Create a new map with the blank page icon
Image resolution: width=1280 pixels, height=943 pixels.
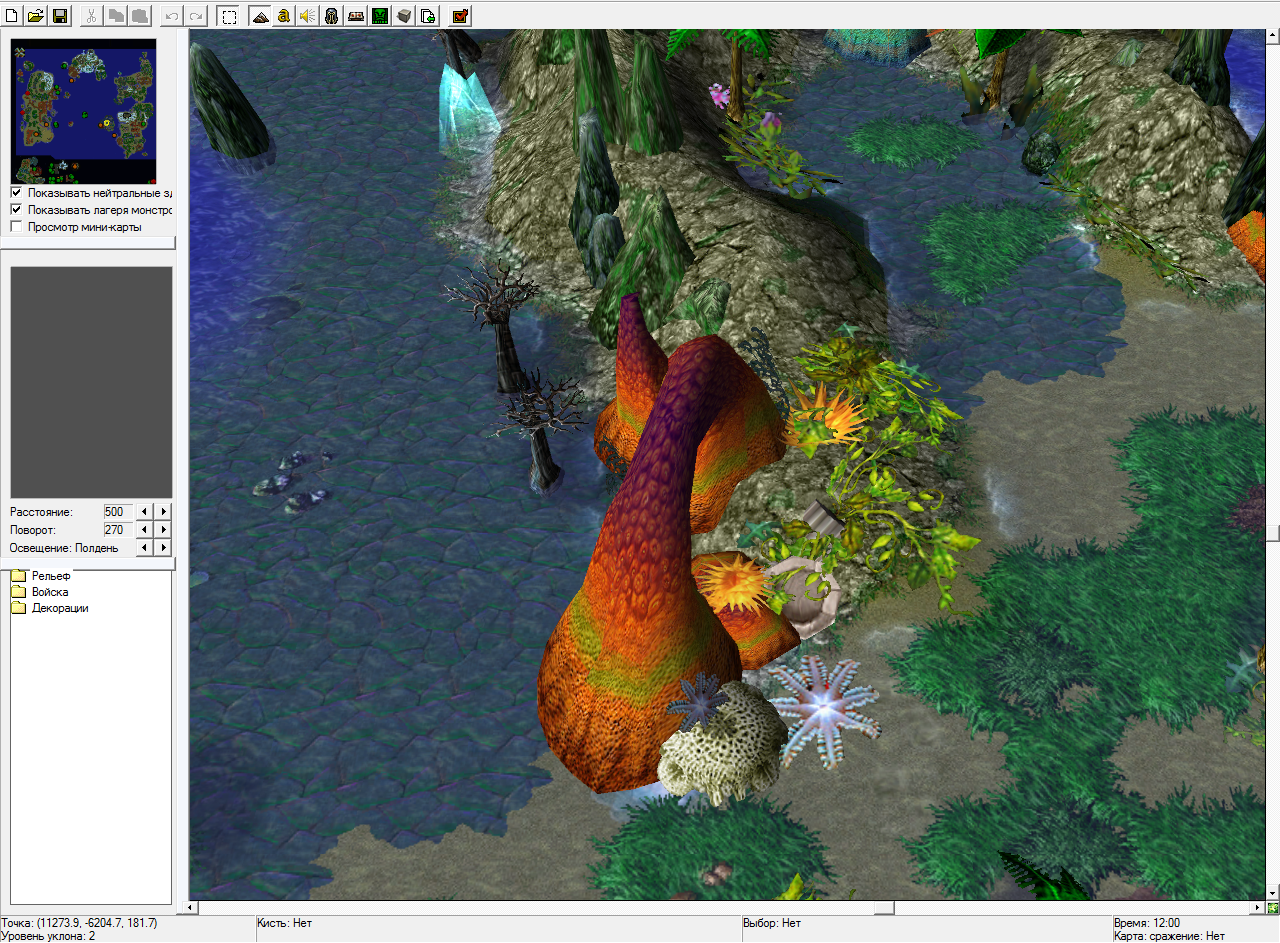coord(12,16)
